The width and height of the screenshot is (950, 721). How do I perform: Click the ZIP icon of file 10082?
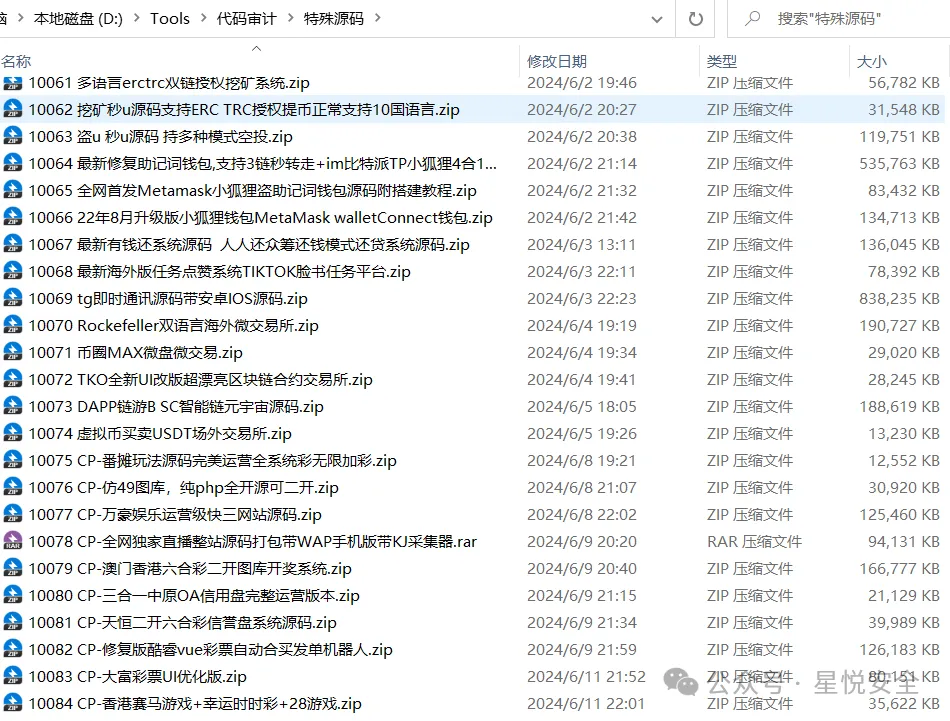[13, 649]
